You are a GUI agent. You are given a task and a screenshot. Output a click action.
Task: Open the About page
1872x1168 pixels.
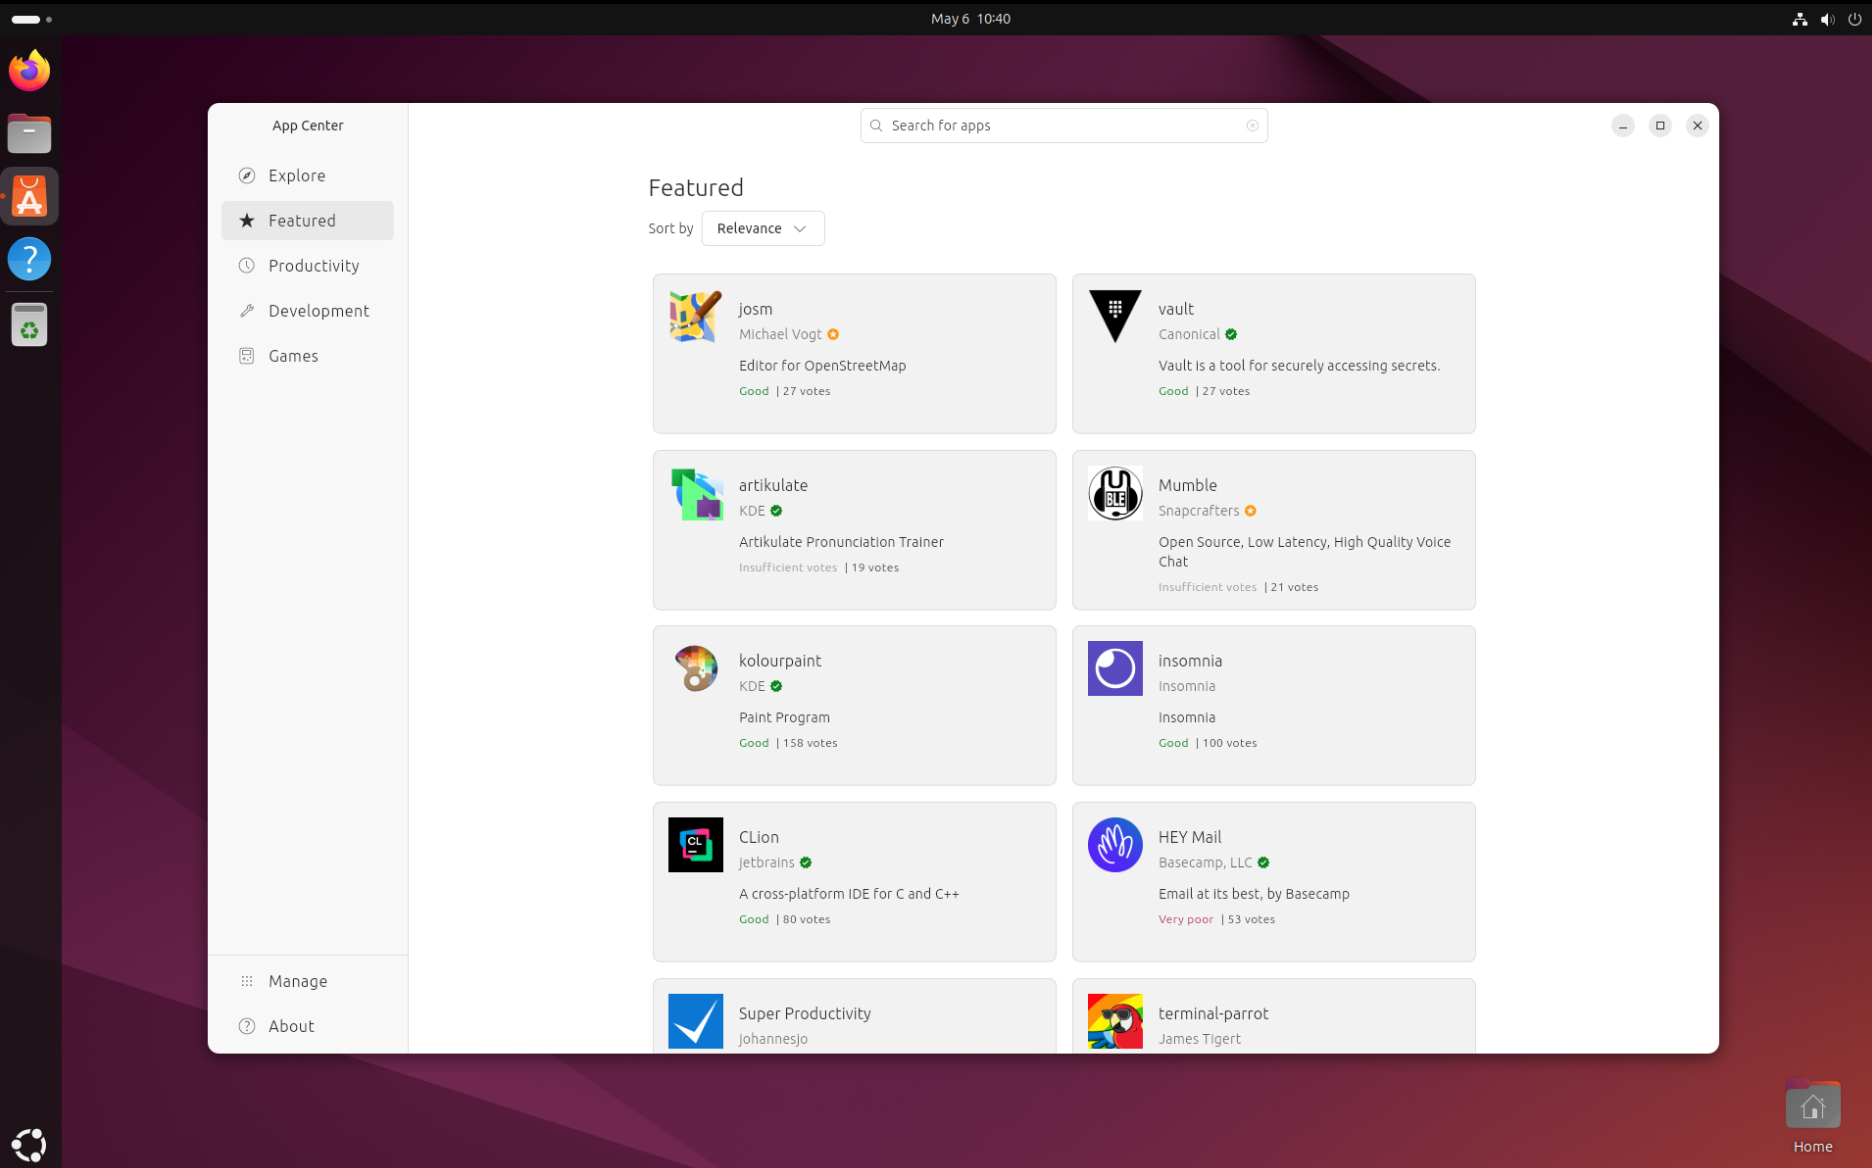tap(291, 1026)
